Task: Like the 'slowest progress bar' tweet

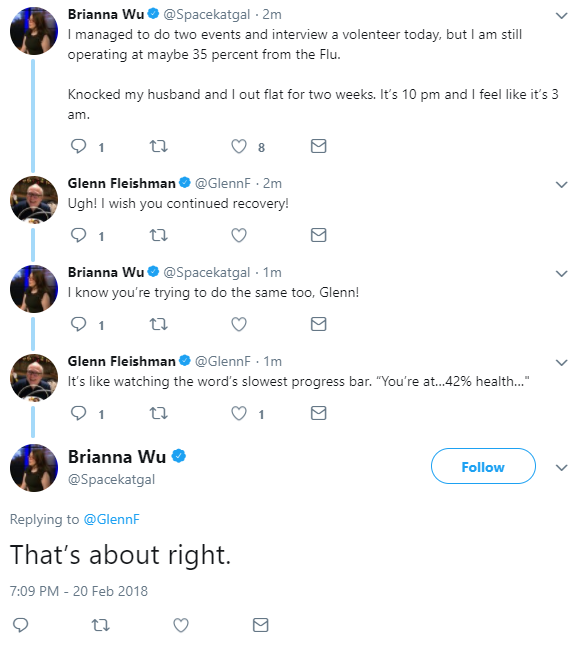Action: tap(239, 414)
